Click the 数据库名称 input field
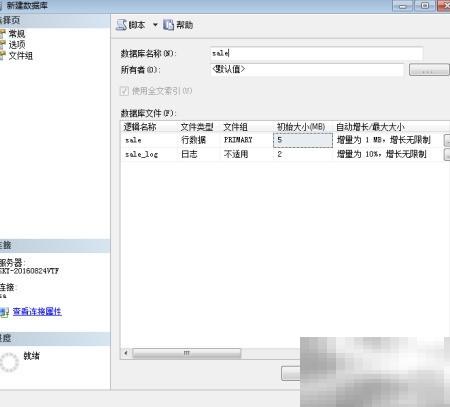The width and height of the screenshot is (450, 407). coord(317,53)
